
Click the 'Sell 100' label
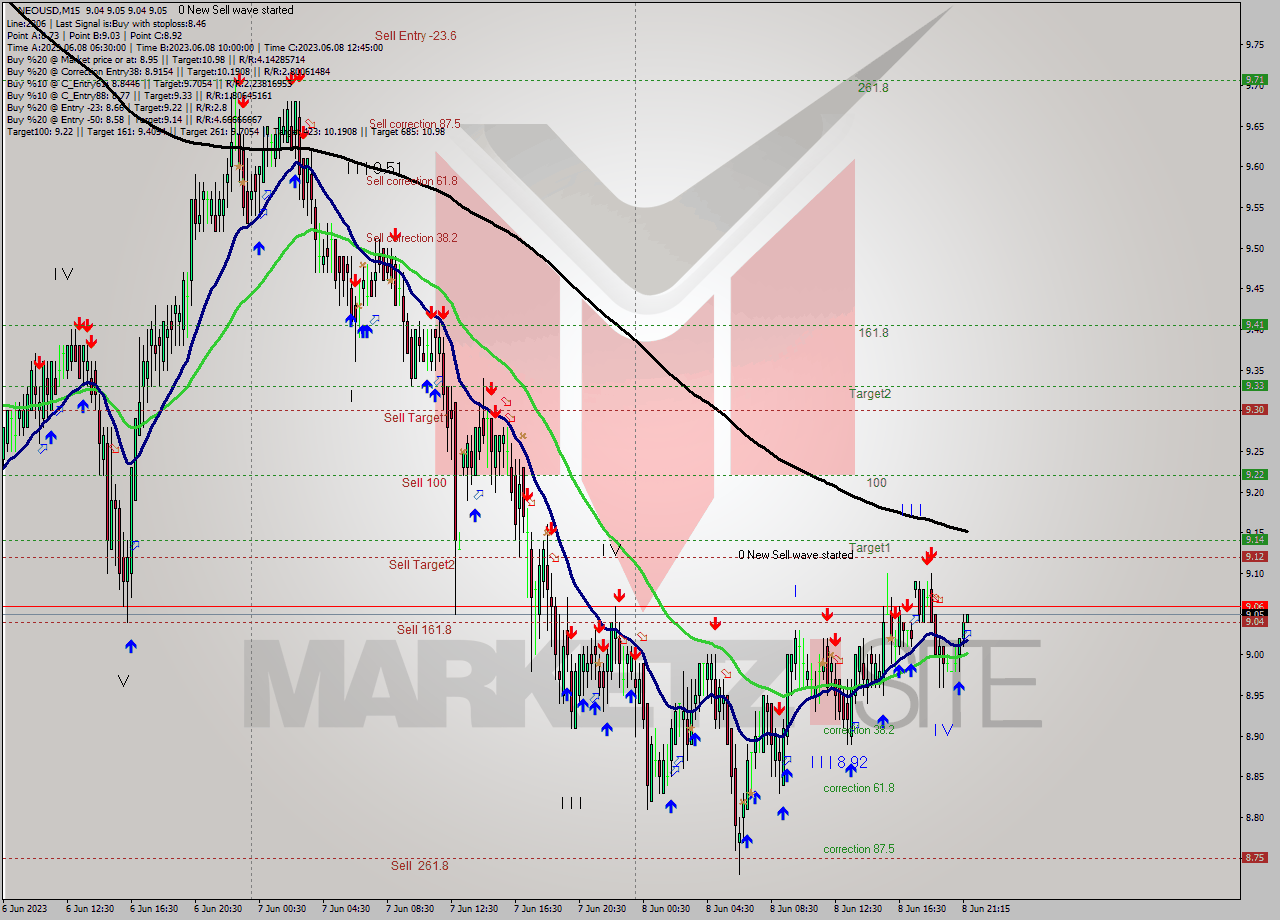(424, 483)
